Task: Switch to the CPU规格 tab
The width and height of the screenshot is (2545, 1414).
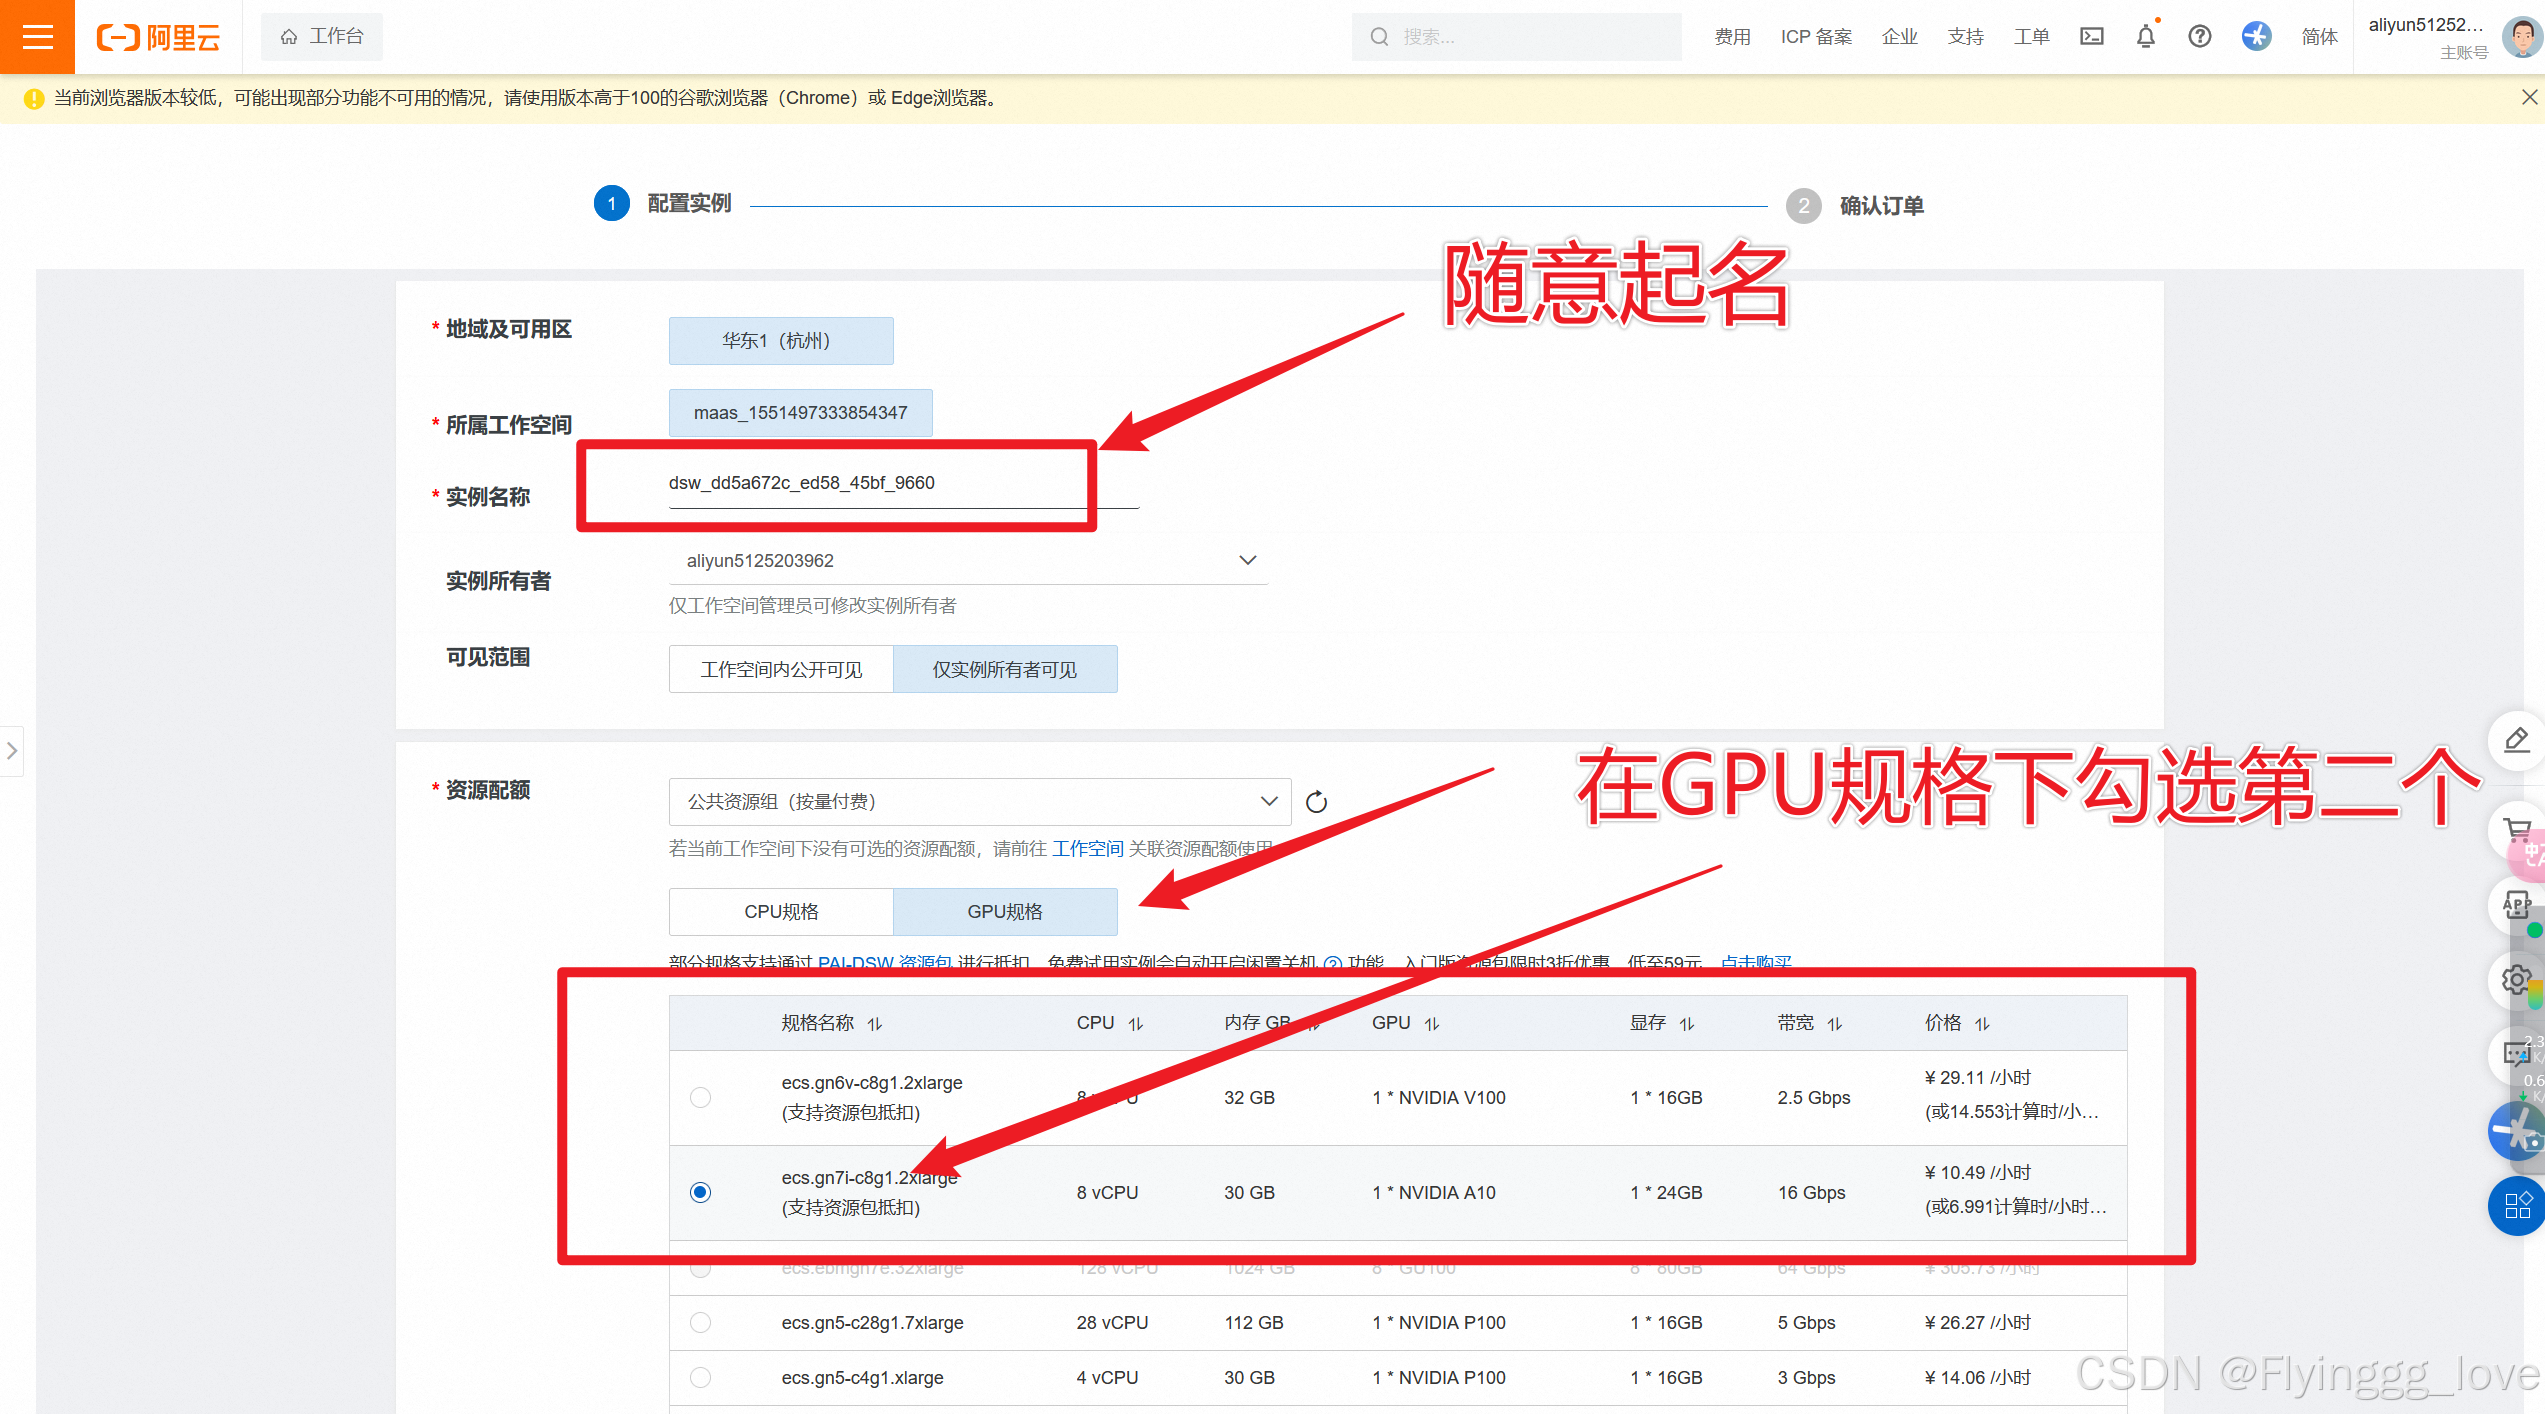Action: coord(781,912)
